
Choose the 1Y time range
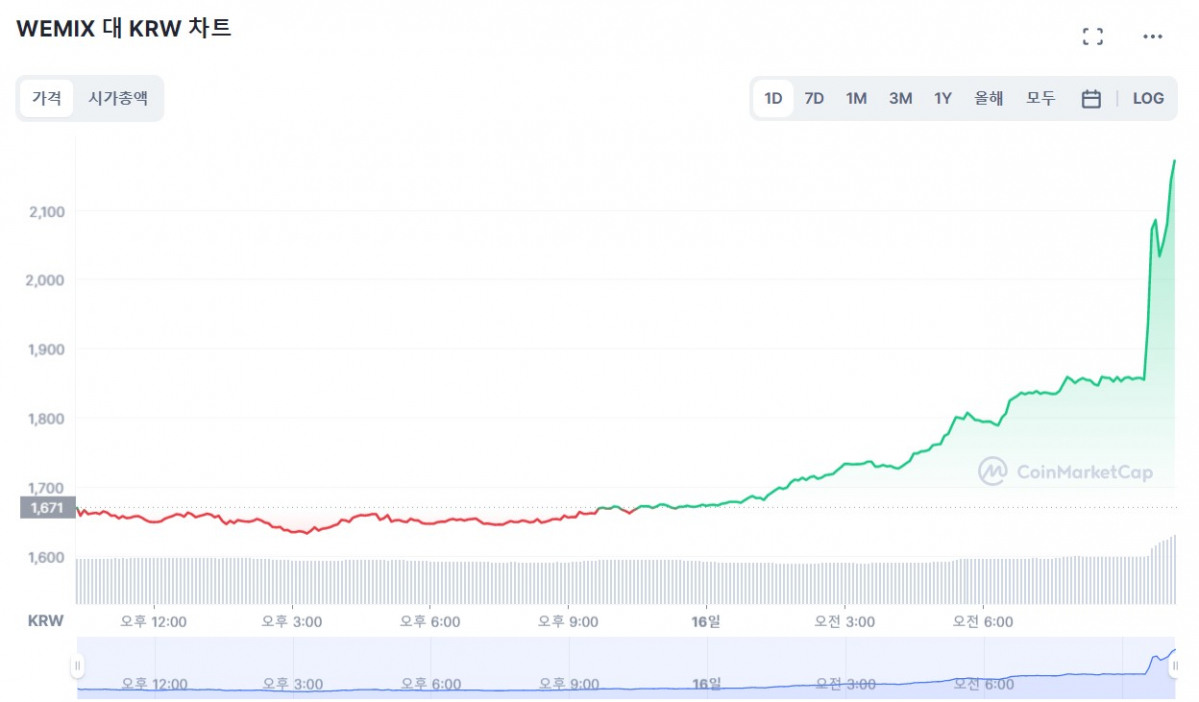942,98
